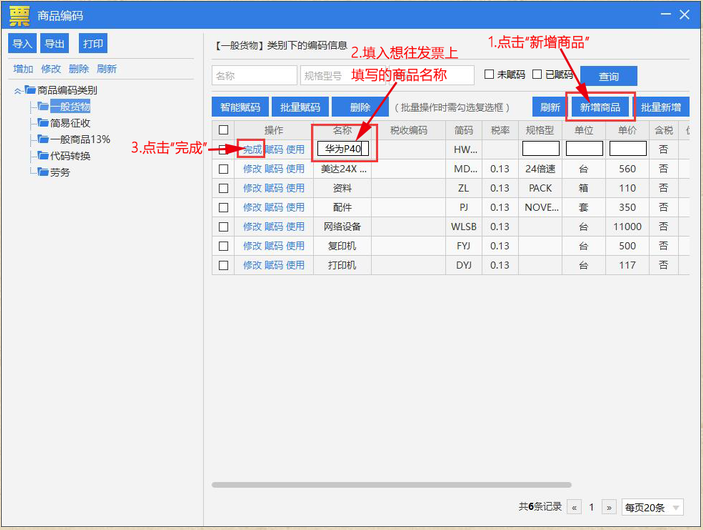Click the empty 规格型 input in new row

(x=541, y=148)
